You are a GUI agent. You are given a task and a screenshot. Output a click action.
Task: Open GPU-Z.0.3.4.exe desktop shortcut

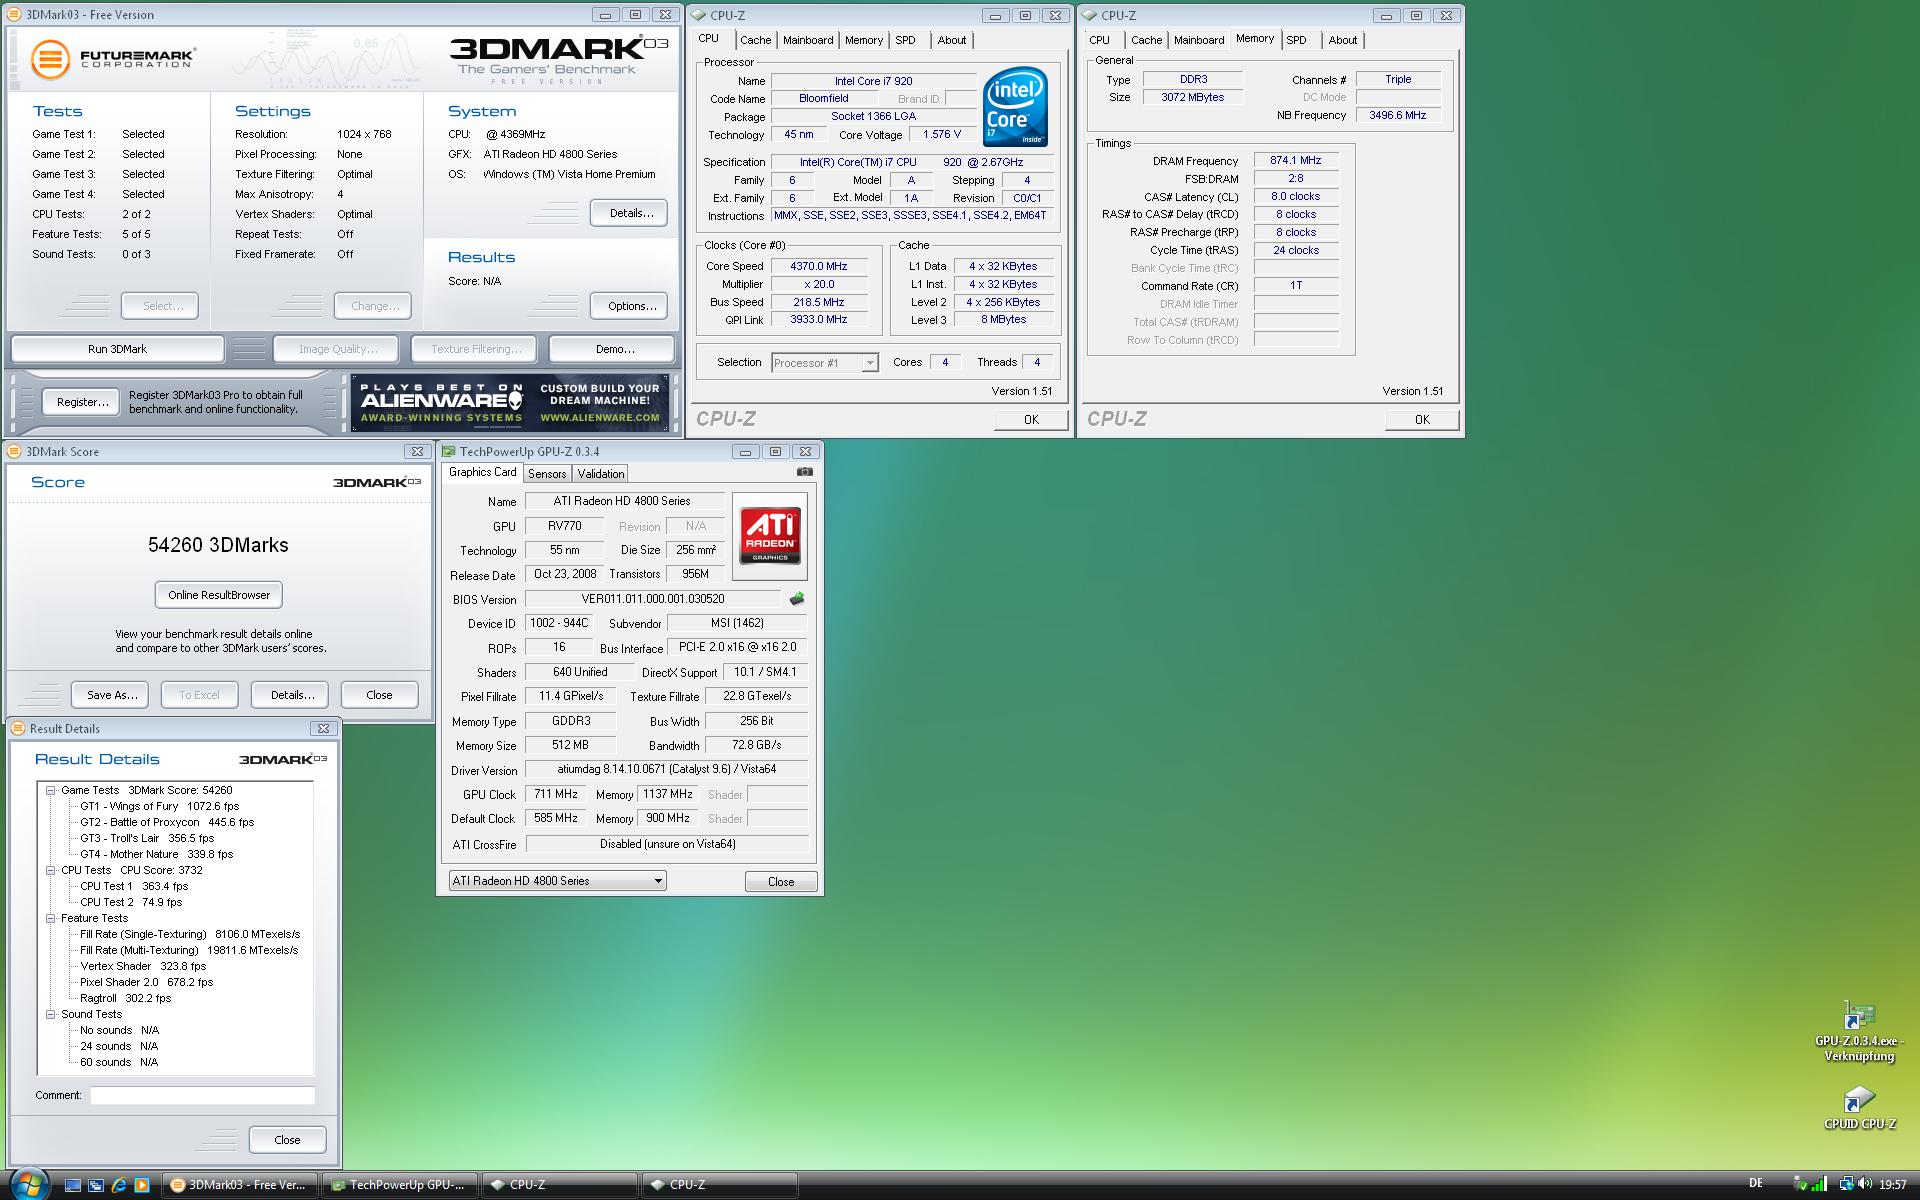(x=1859, y=1032)
